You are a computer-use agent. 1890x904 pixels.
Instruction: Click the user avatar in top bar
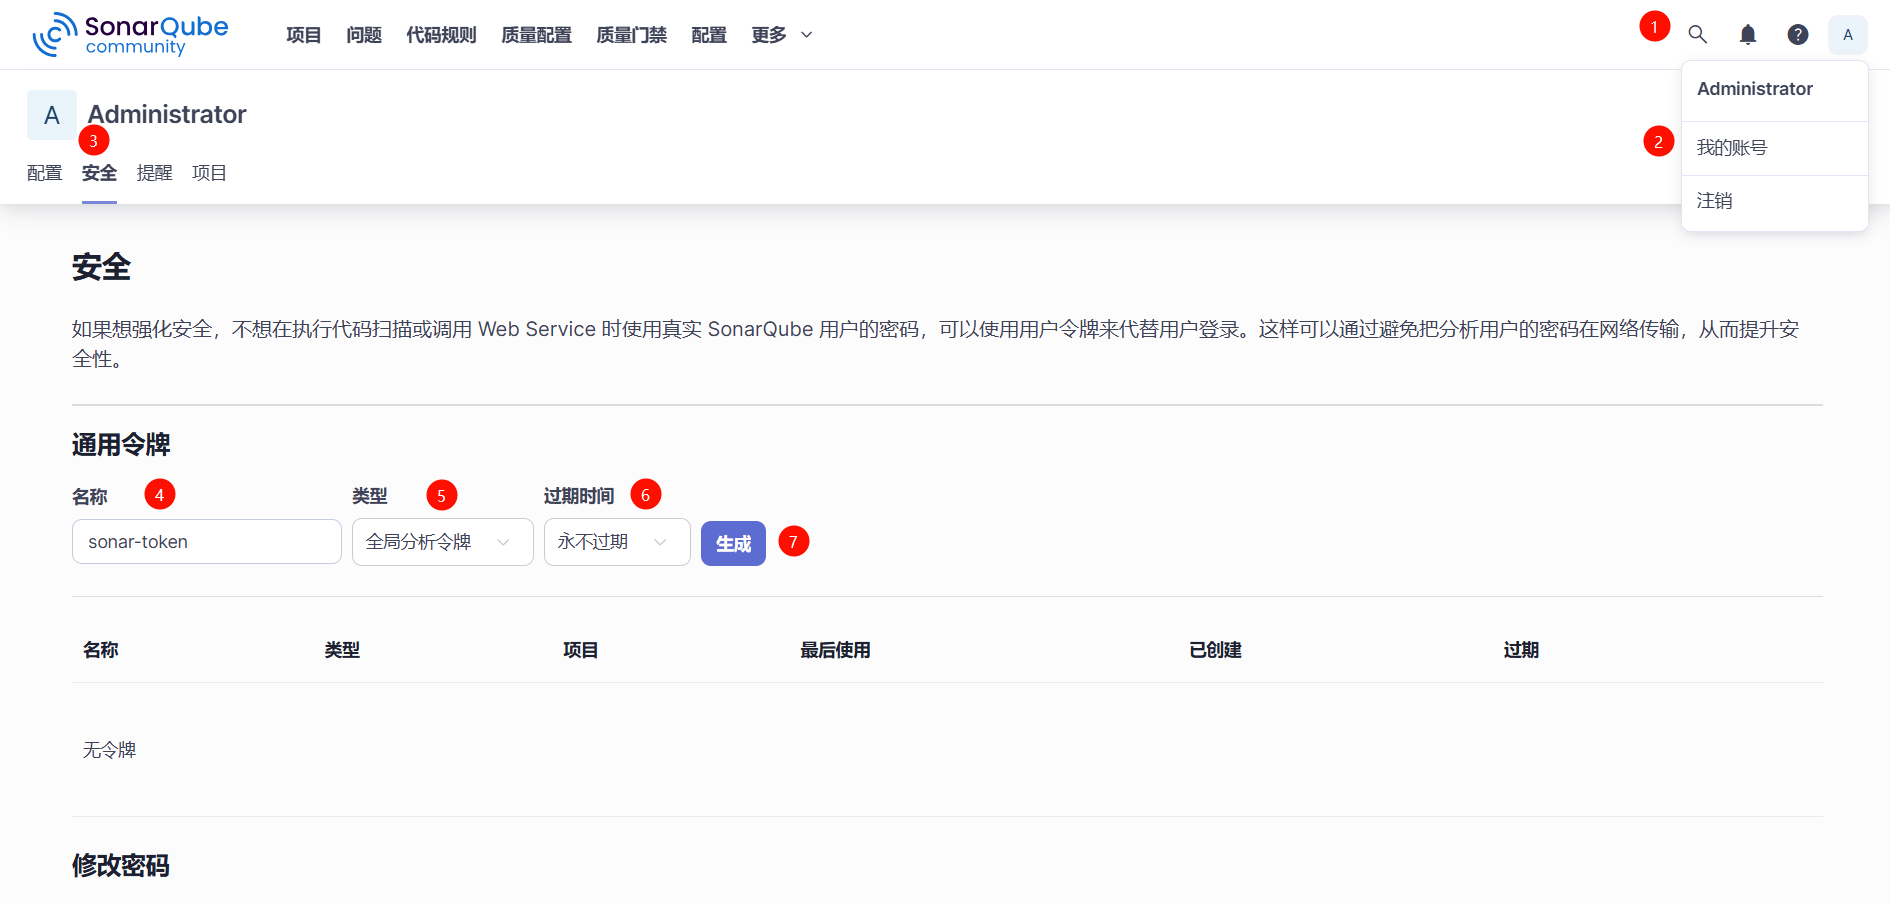[x=1847, y=35]
